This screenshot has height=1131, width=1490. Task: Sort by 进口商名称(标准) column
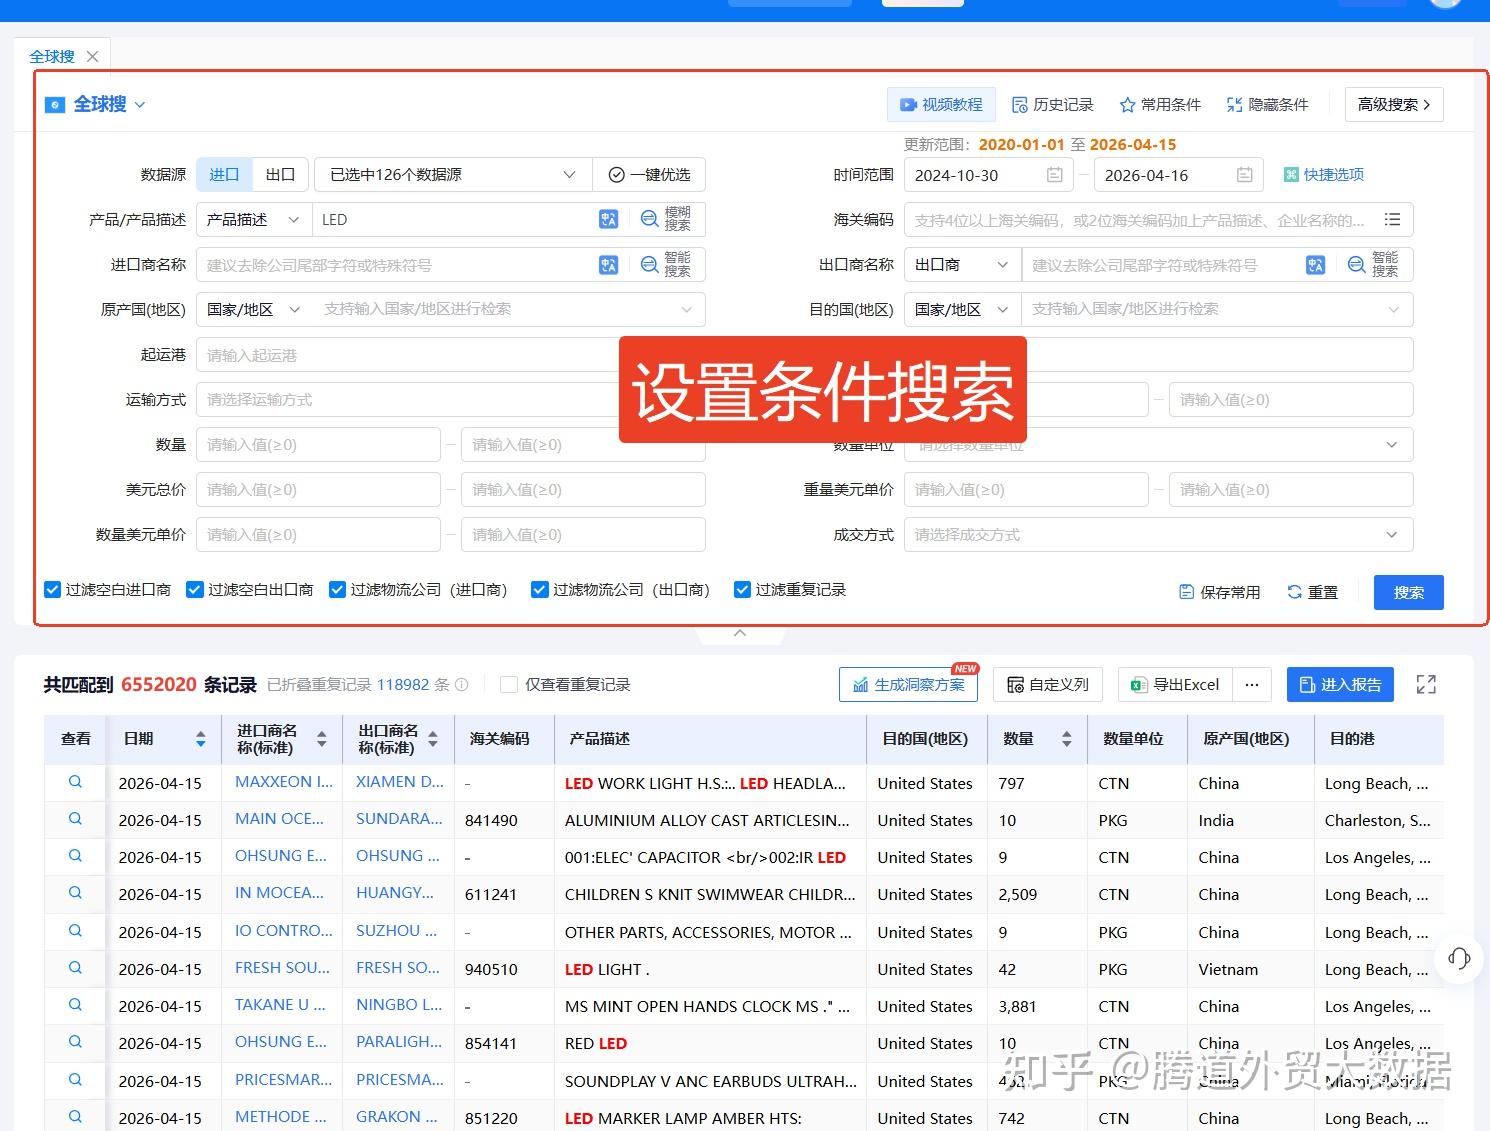coord(322,739)
